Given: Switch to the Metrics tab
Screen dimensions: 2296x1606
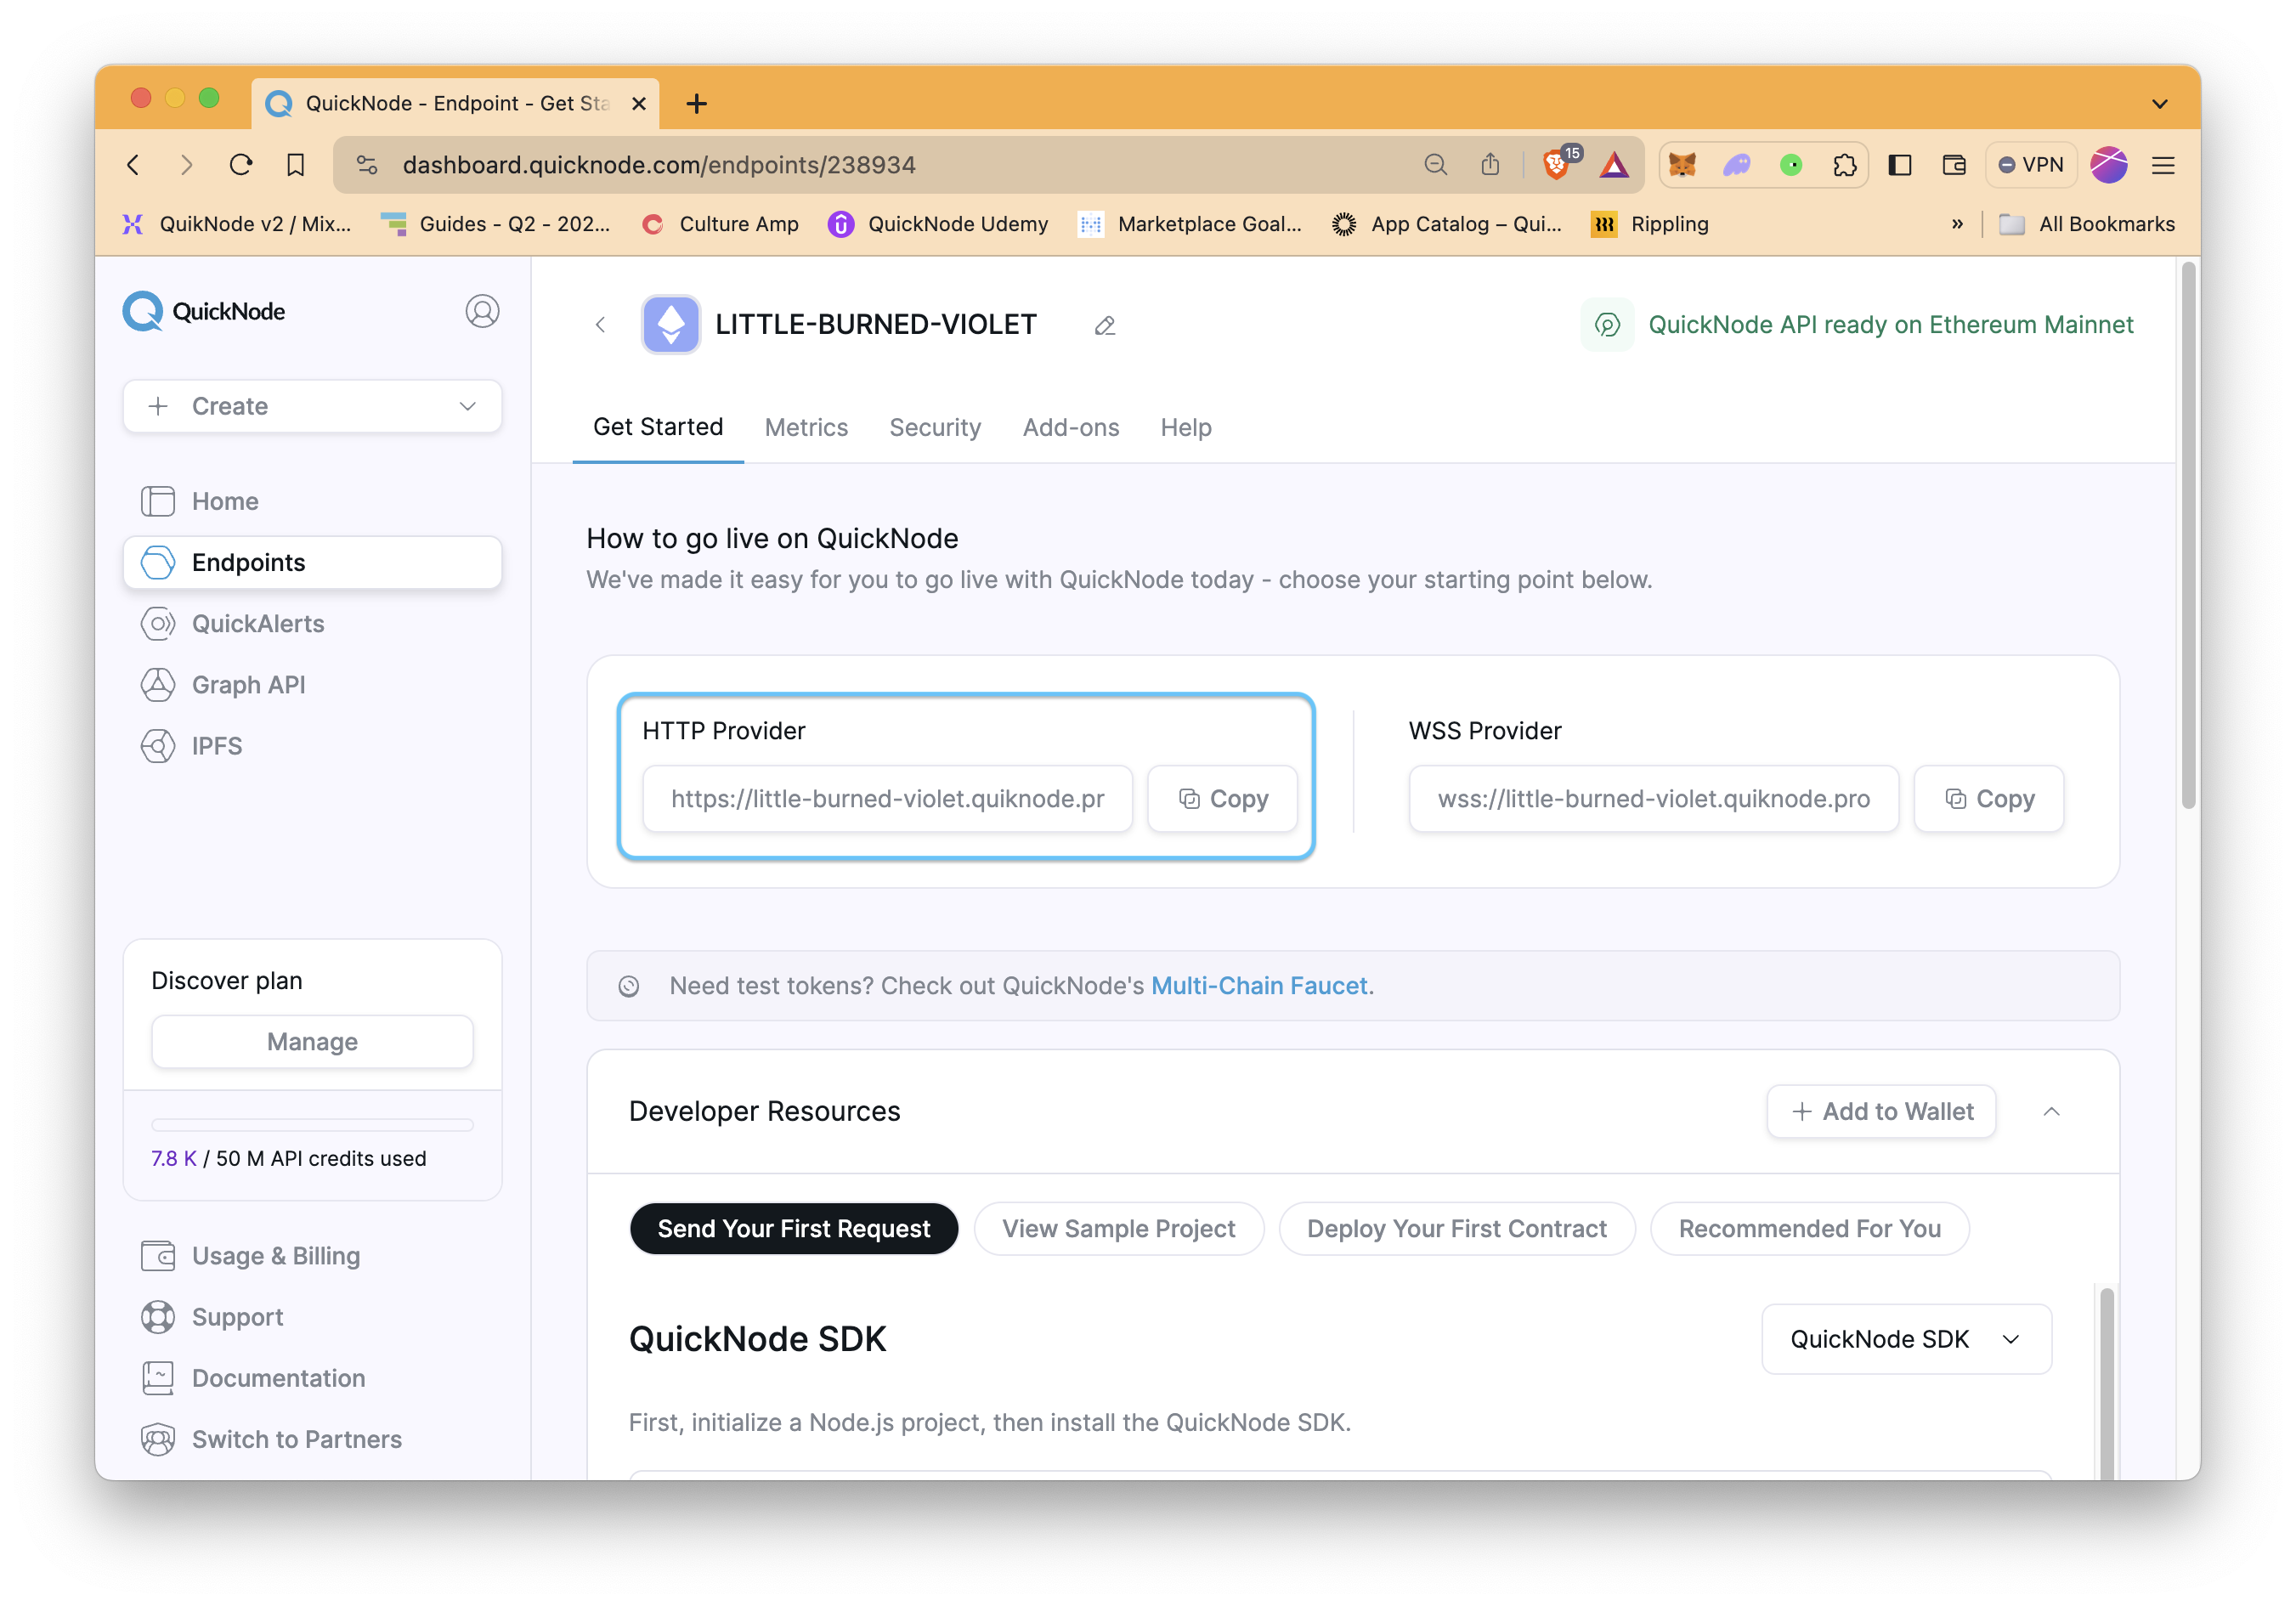Looking at the screenshot, I should click(x=806, y=427).
